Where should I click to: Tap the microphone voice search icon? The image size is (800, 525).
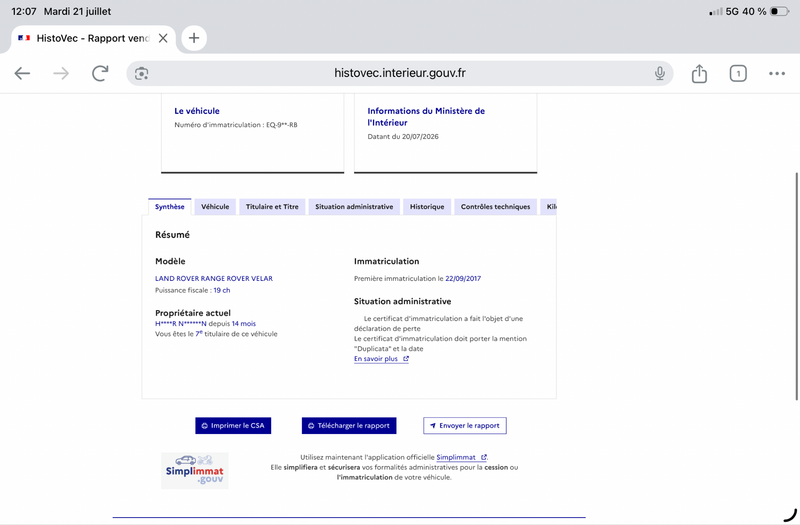[x=660, y=73]
